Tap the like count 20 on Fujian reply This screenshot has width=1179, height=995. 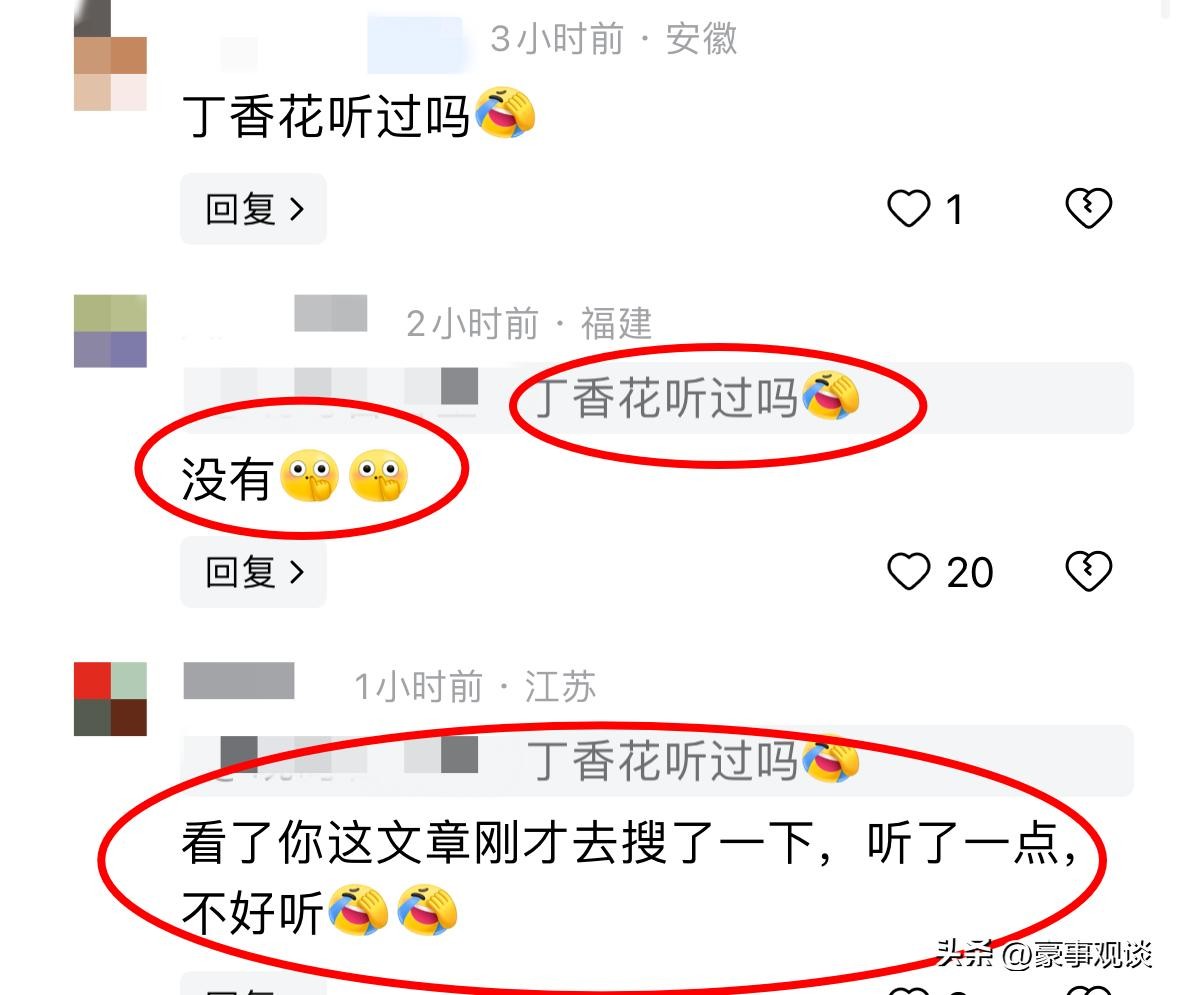970,573
